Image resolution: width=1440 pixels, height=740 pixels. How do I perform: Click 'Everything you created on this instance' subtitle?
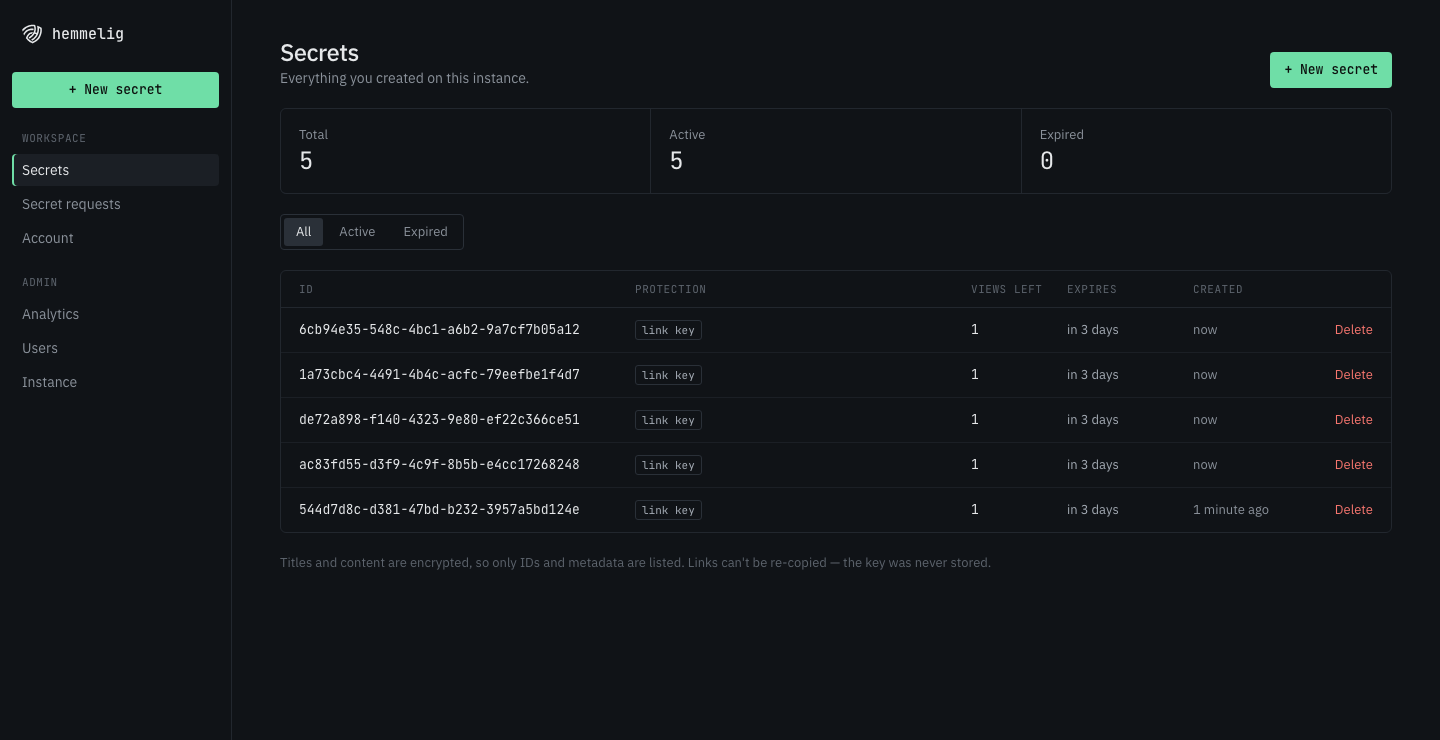pyautogui.click(x=404, y=78)
